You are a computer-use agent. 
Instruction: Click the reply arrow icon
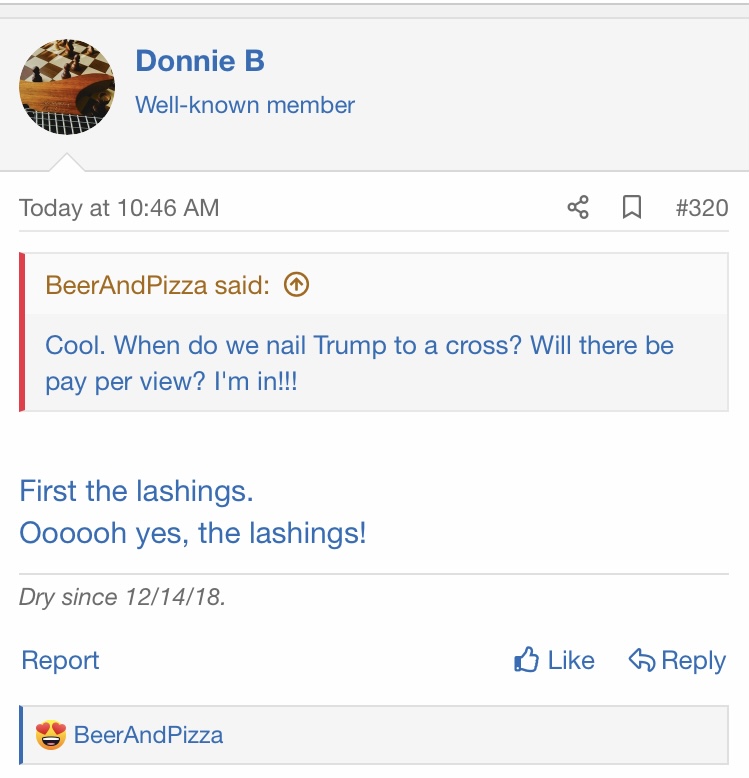click(x=641, y=660)
